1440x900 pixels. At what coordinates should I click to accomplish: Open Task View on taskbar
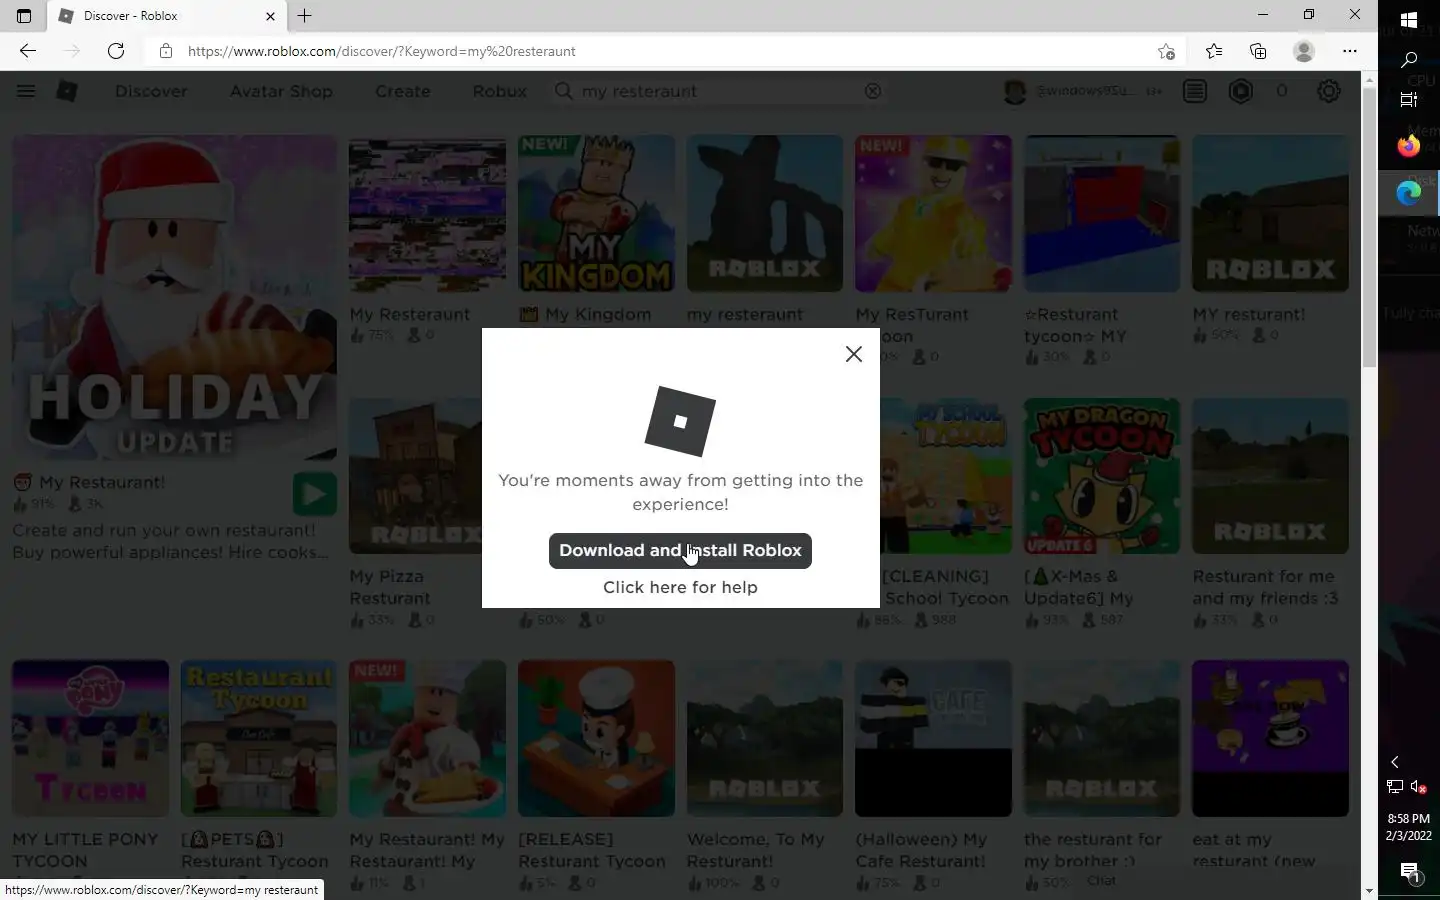[x=1409, y=99]
